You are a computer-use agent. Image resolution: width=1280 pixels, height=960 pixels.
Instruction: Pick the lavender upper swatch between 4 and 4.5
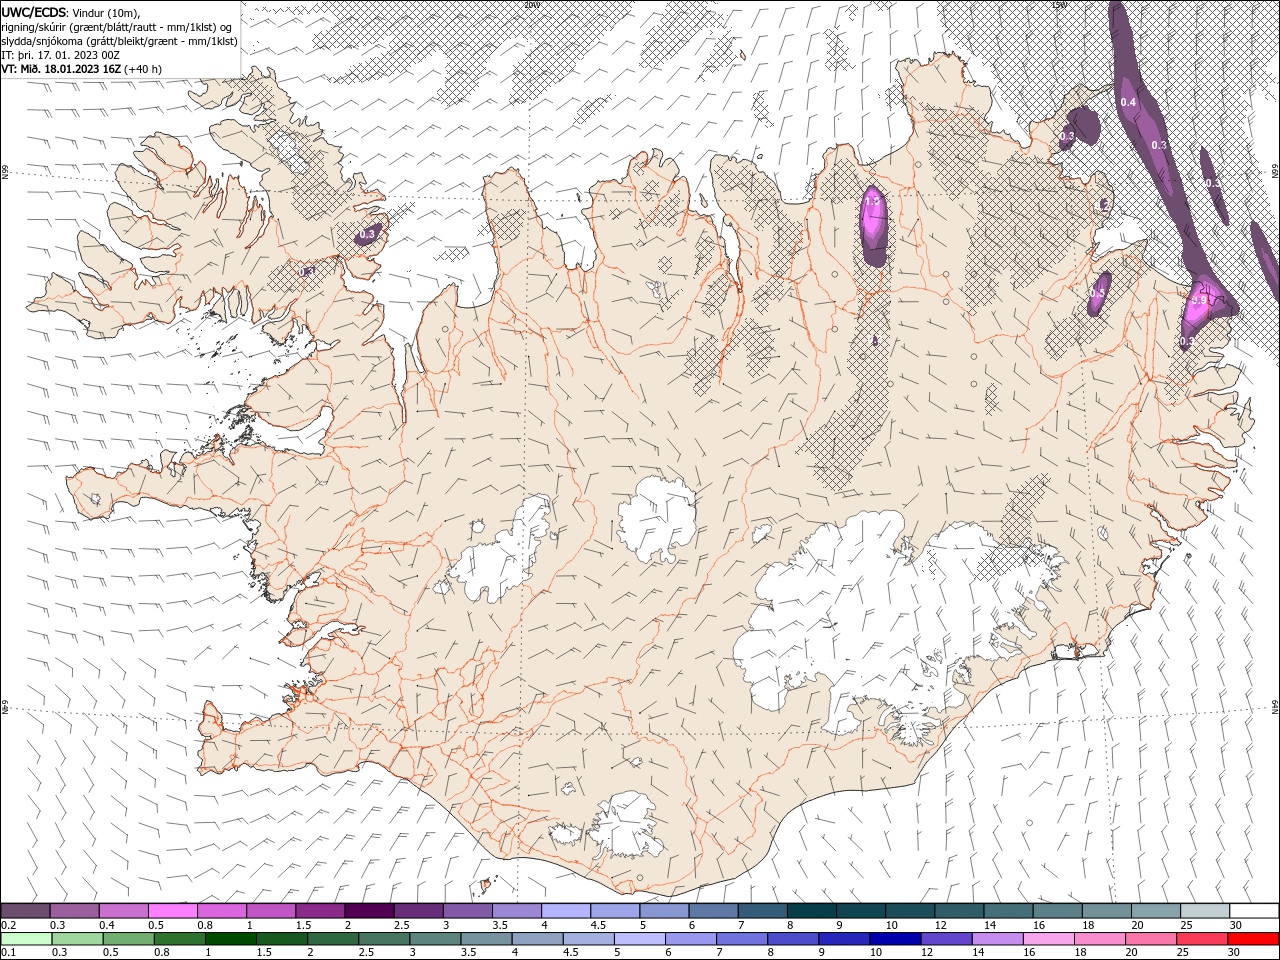(565, 910)
